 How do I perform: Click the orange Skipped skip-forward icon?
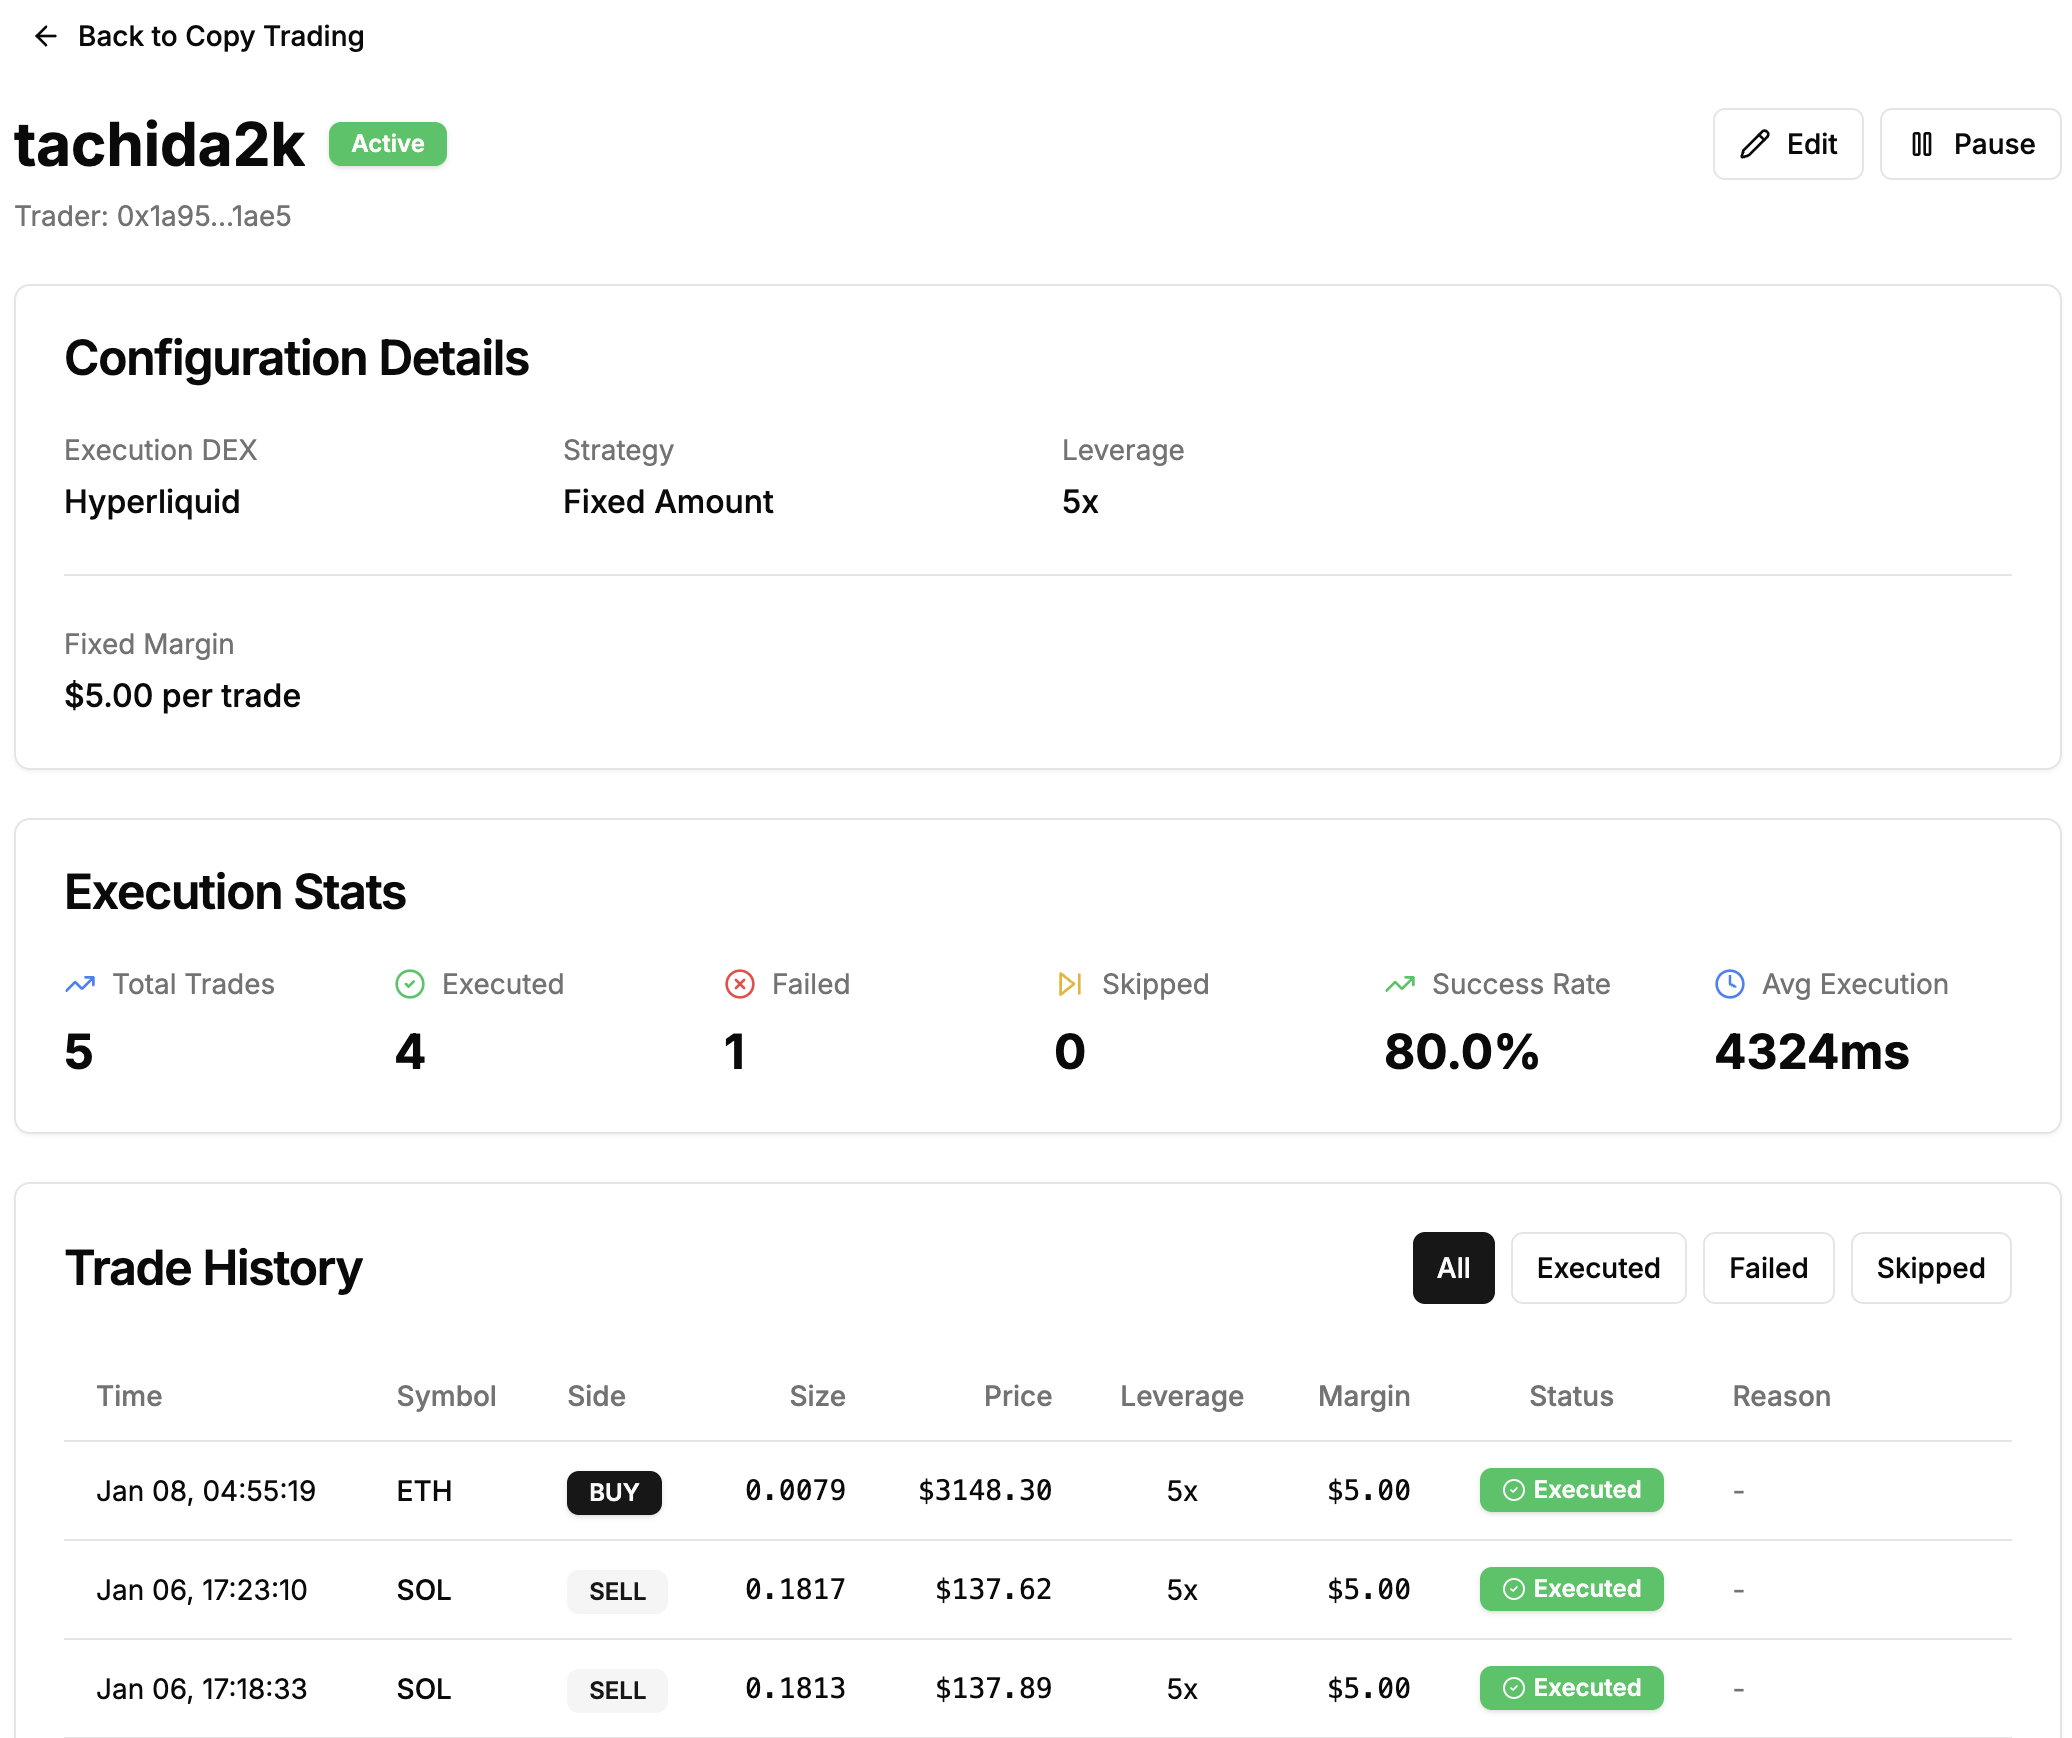click(x=1070, y=984)
